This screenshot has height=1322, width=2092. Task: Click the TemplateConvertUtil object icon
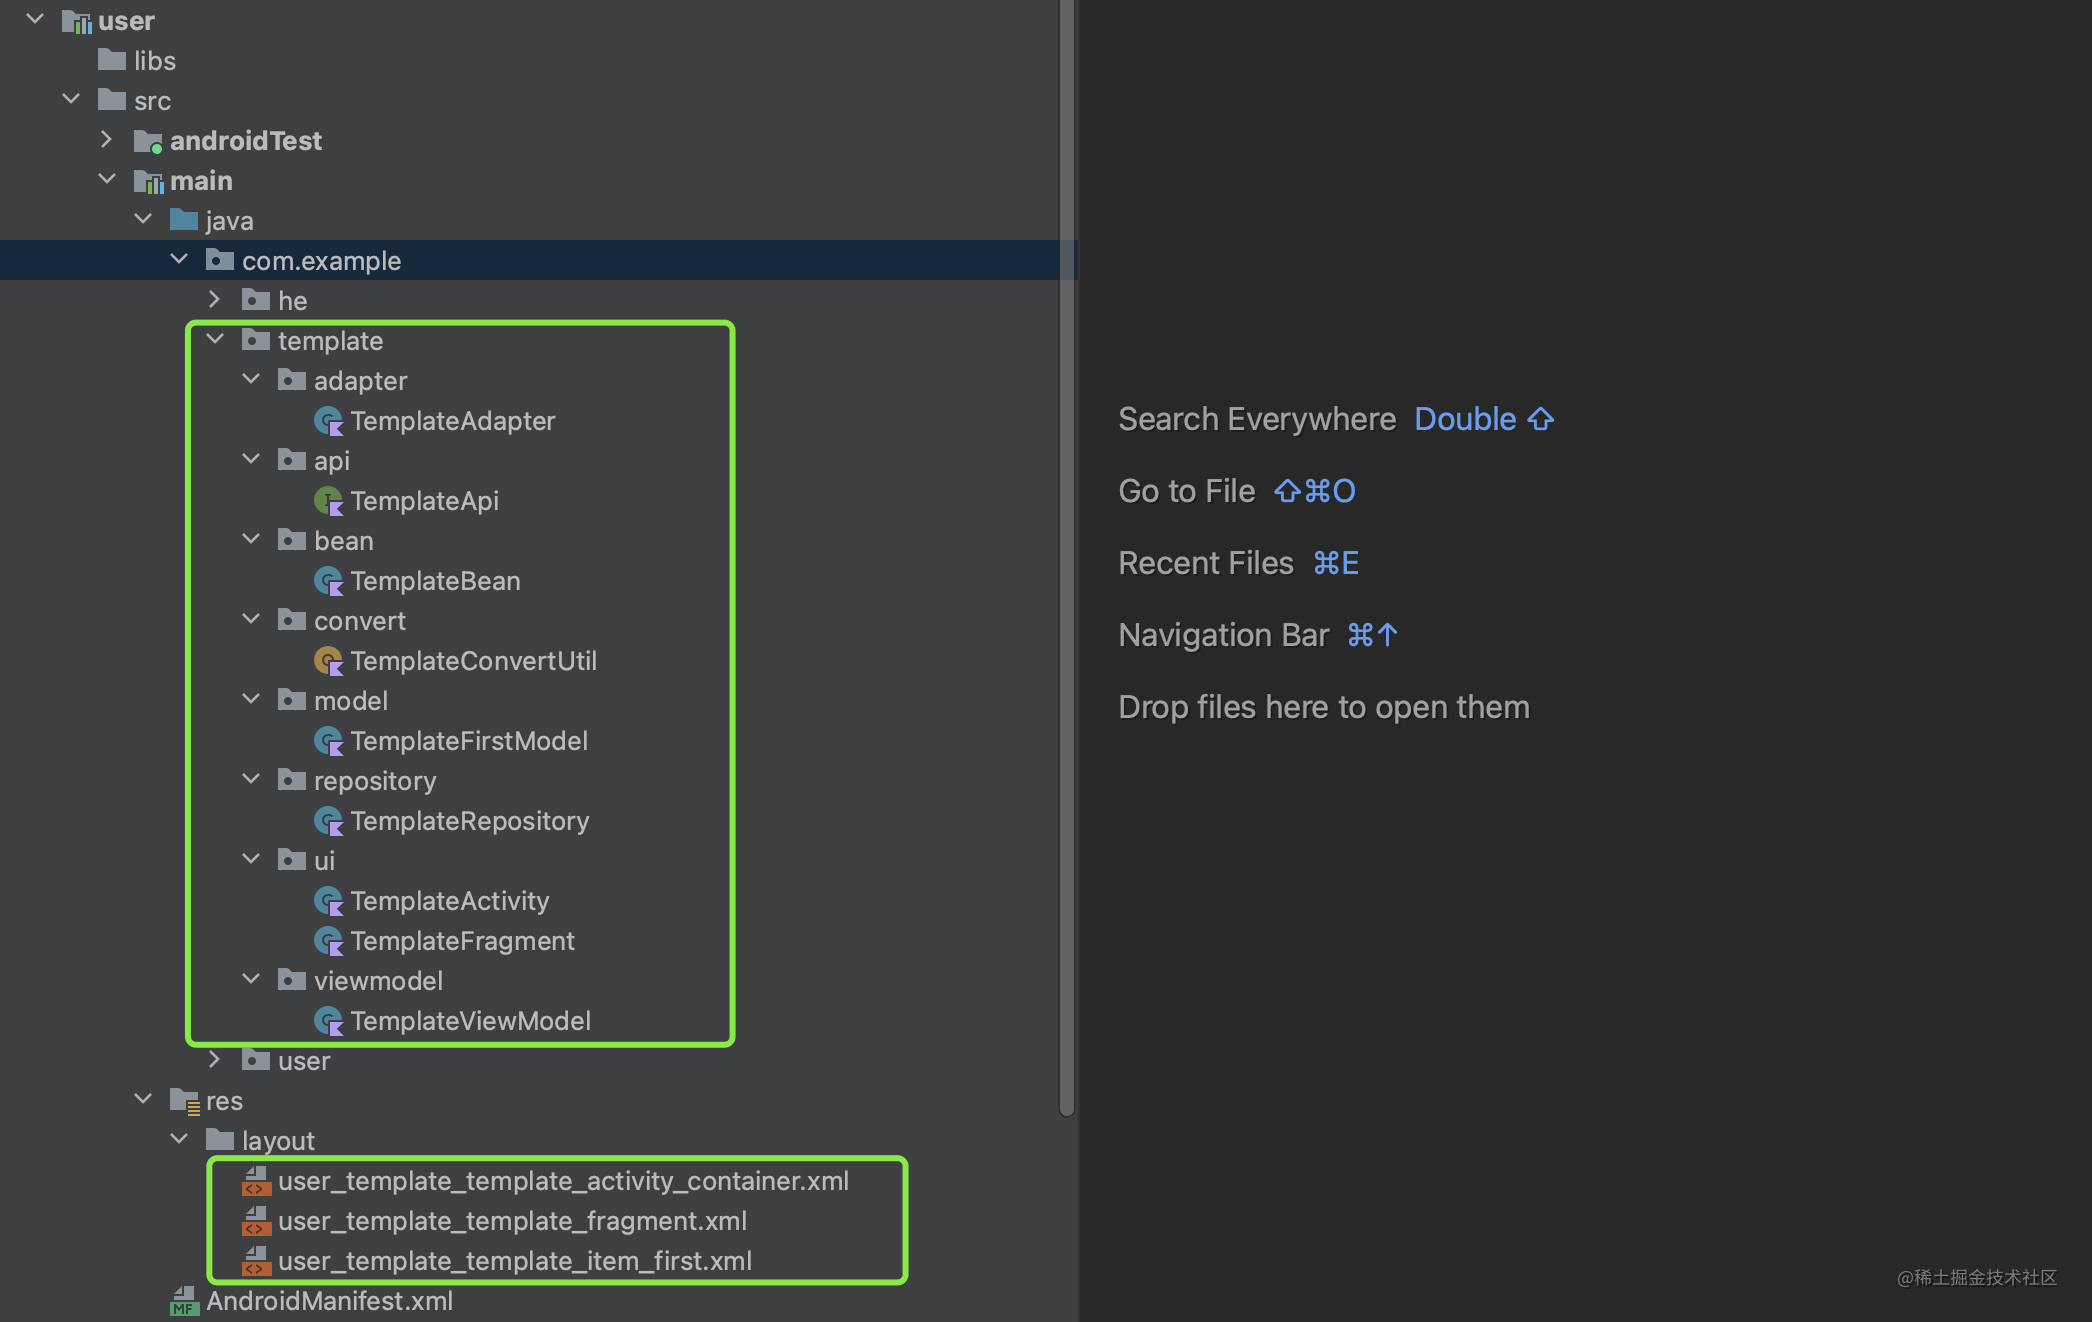coord(328,661)
